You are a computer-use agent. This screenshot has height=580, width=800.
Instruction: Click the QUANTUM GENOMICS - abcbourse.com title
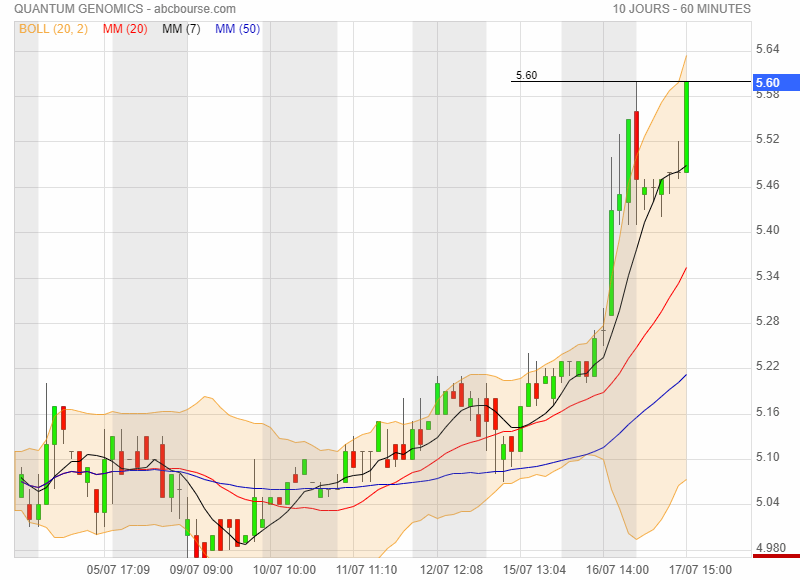click(x=125, y=9)
